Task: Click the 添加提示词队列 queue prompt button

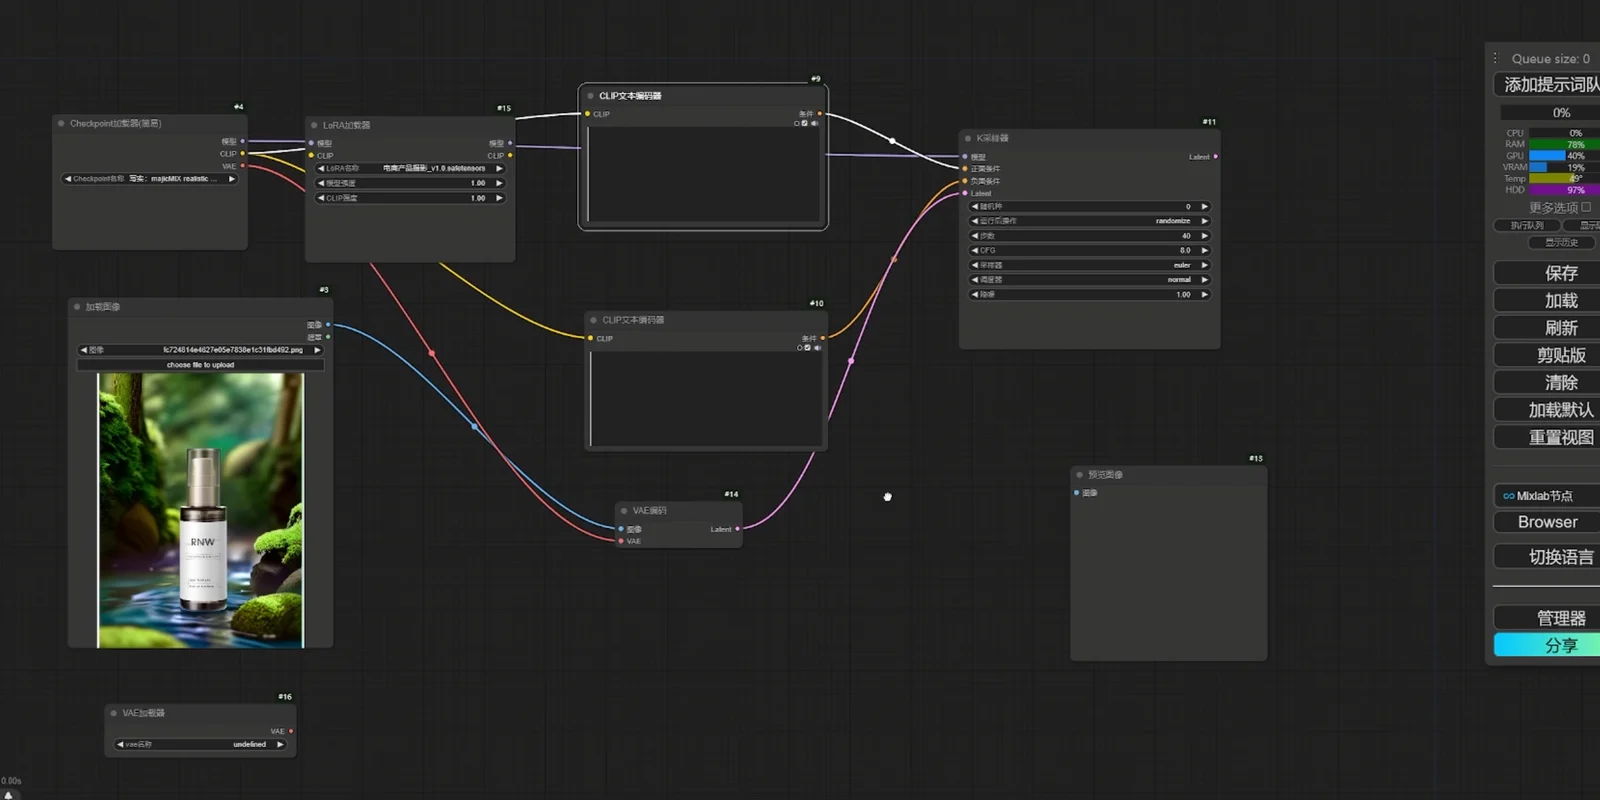Action: coord(1548,85)
